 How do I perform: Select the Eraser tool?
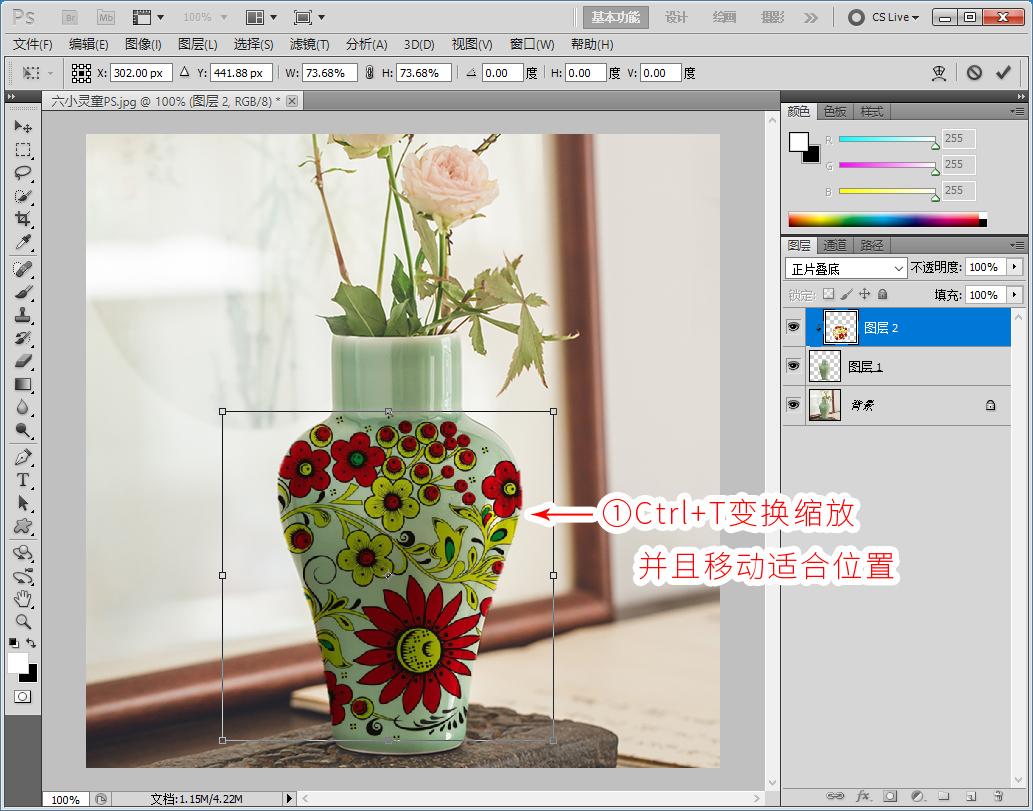coord(23,361)
